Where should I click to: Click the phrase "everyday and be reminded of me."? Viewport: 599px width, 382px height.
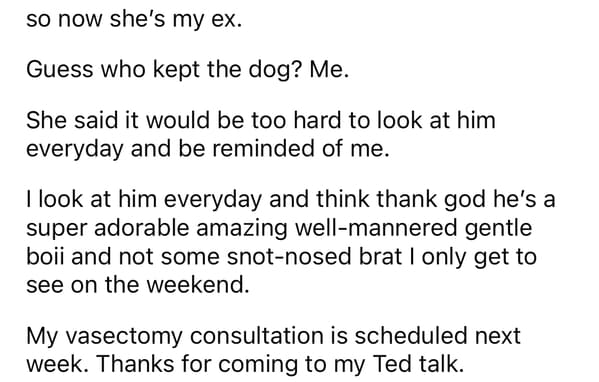click(208, 149)
